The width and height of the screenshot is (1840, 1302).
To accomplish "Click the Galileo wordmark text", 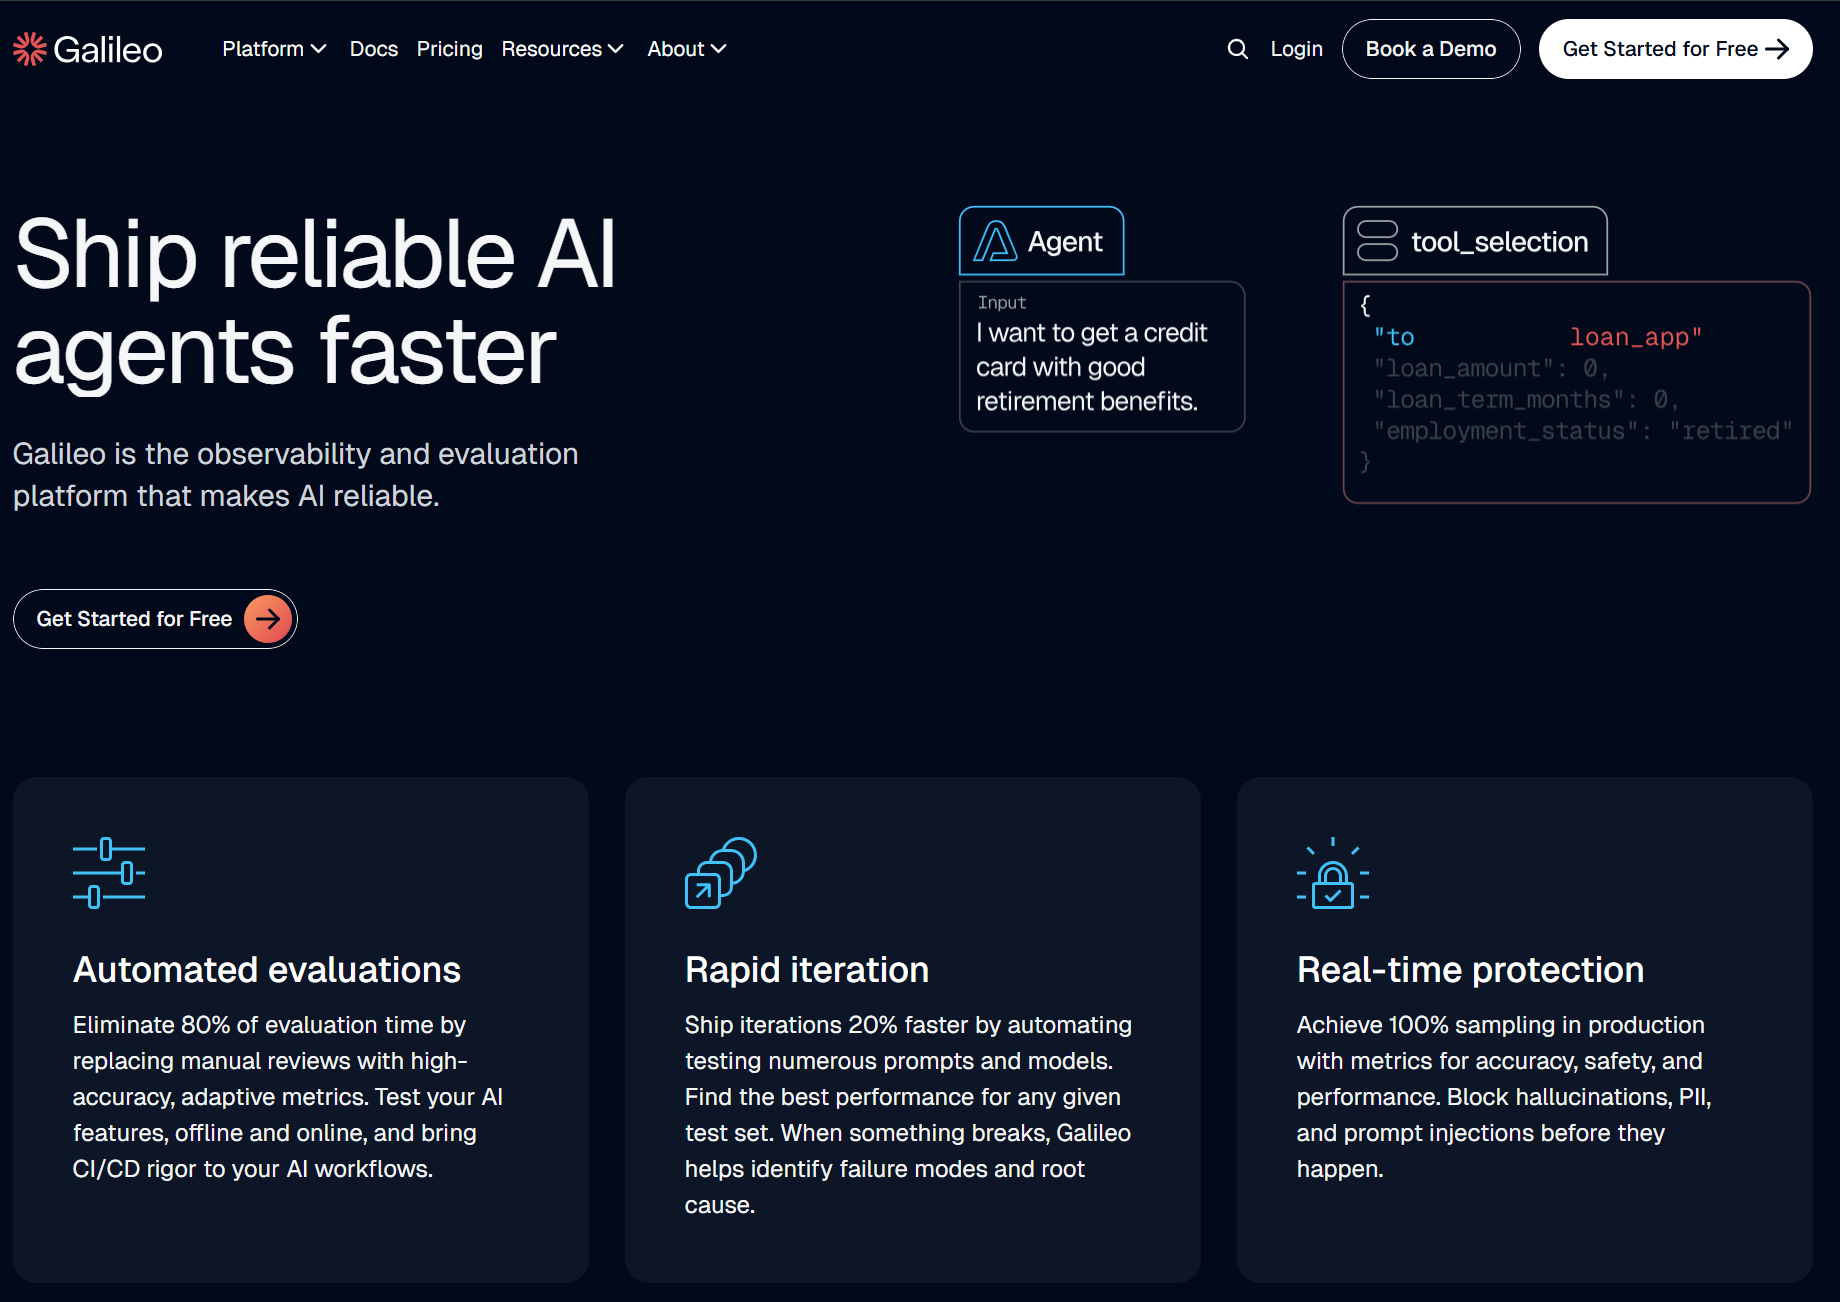I will point(108,49).
